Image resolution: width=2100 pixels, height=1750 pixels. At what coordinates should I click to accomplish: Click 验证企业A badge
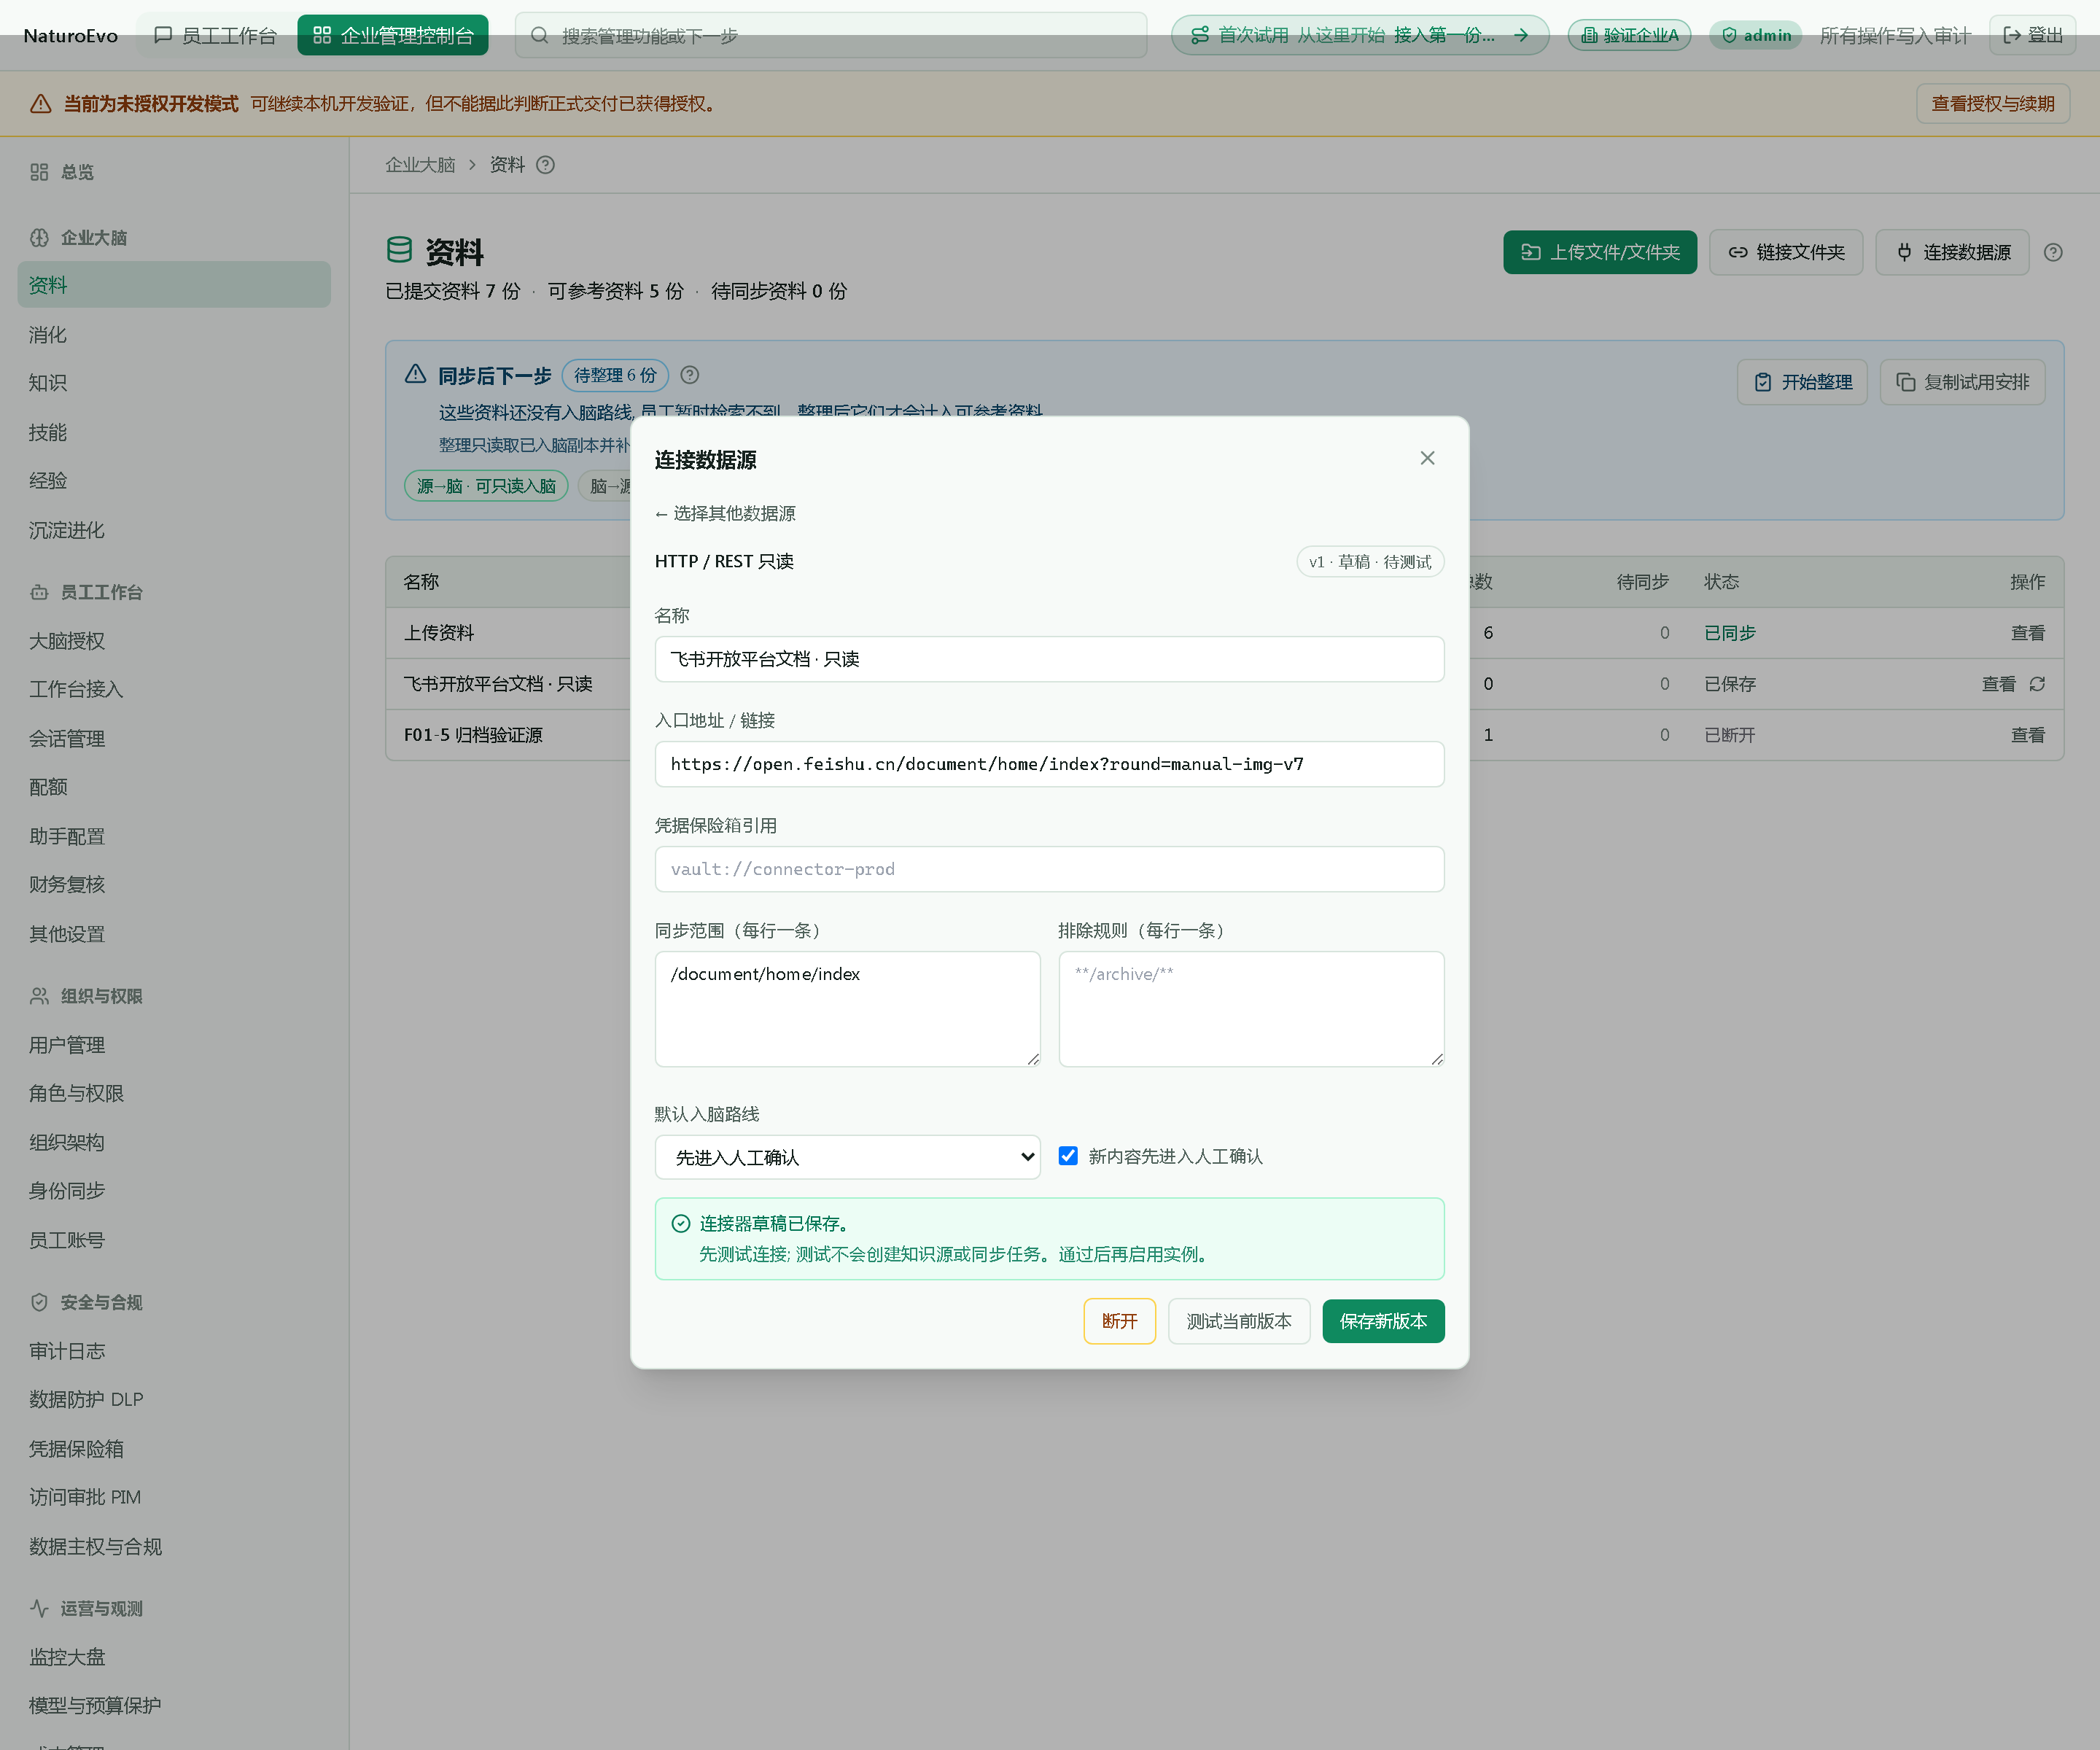(x=1629, y=35)
